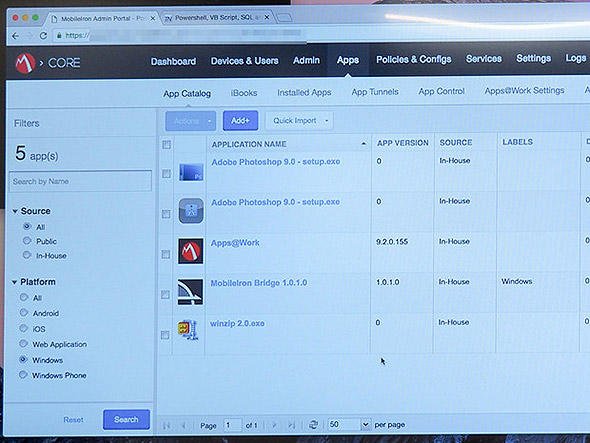Image resolution: width=590 pixels, height=443 pixels.
Task: Click the winzip 2.0.exe app icon
Action: pyautogui.click(x=189, y=330)
